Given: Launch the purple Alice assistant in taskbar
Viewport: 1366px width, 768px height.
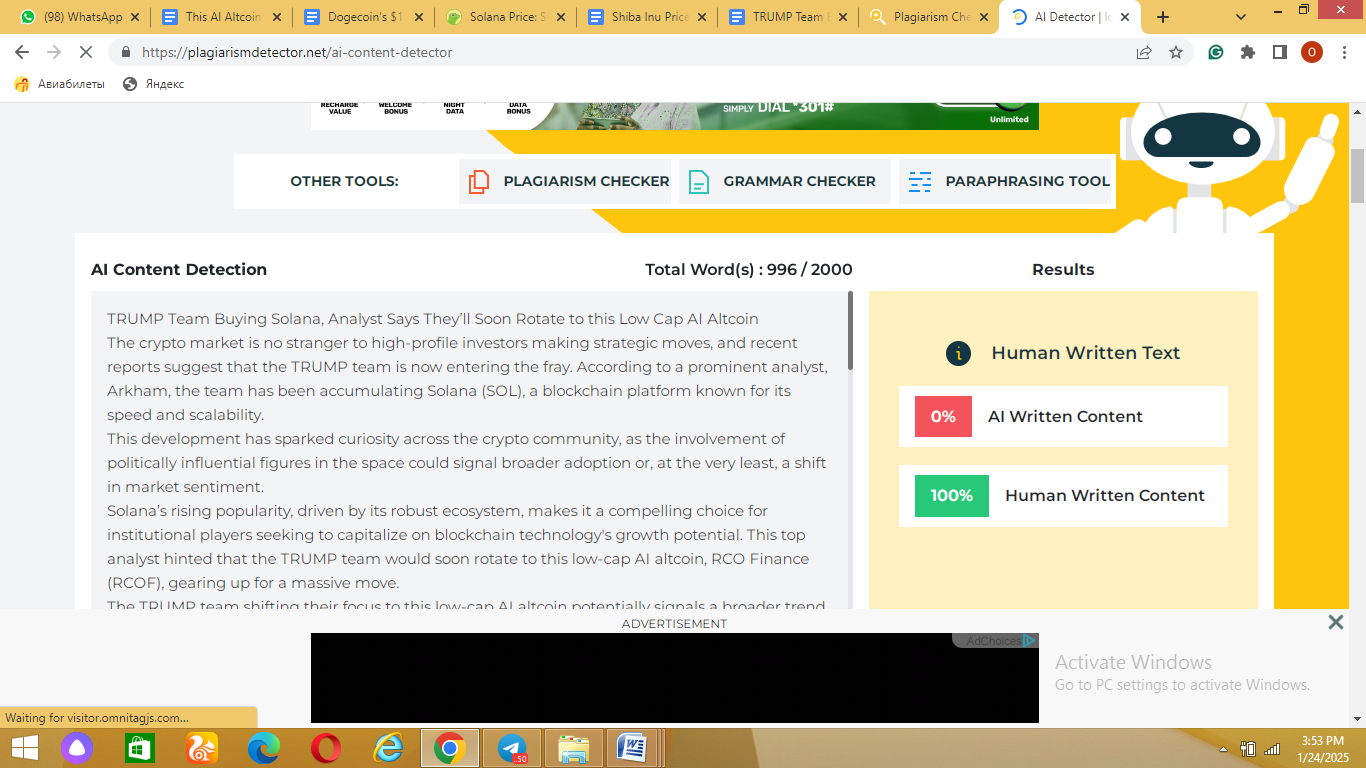Looking at the screenshot, I should click(77, 748).
